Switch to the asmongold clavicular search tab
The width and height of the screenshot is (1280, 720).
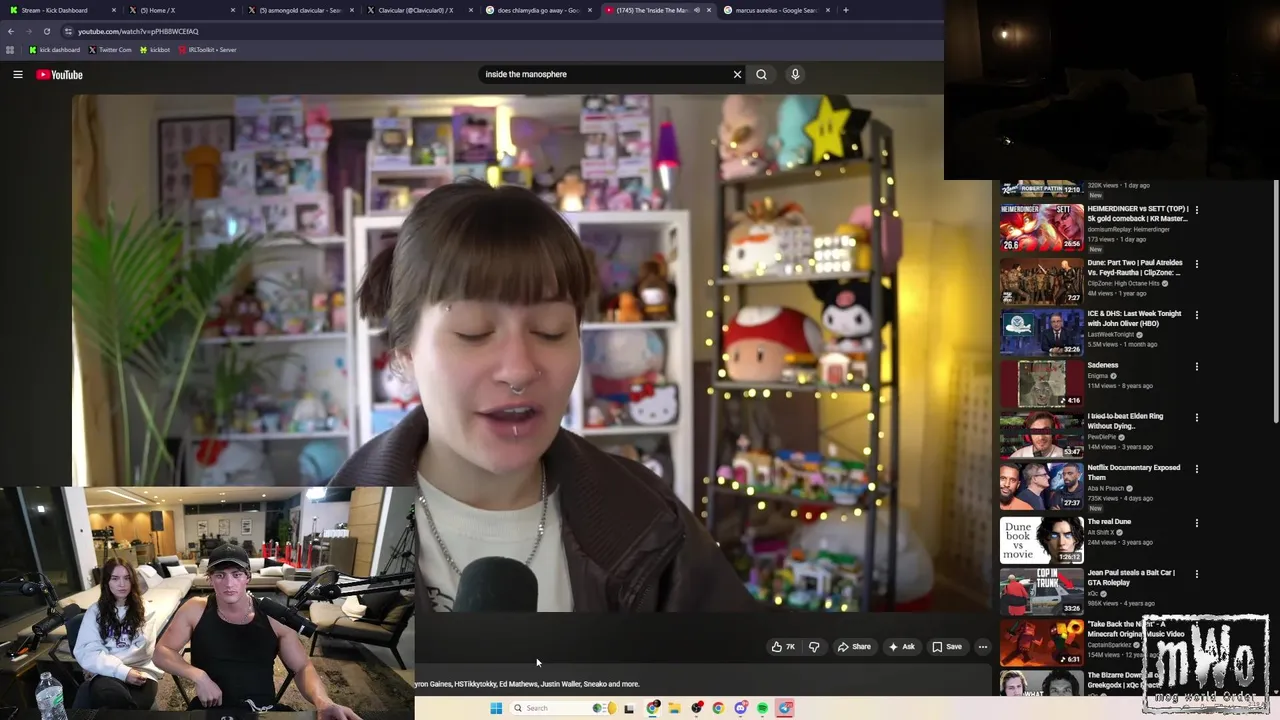tap(299, 10)
